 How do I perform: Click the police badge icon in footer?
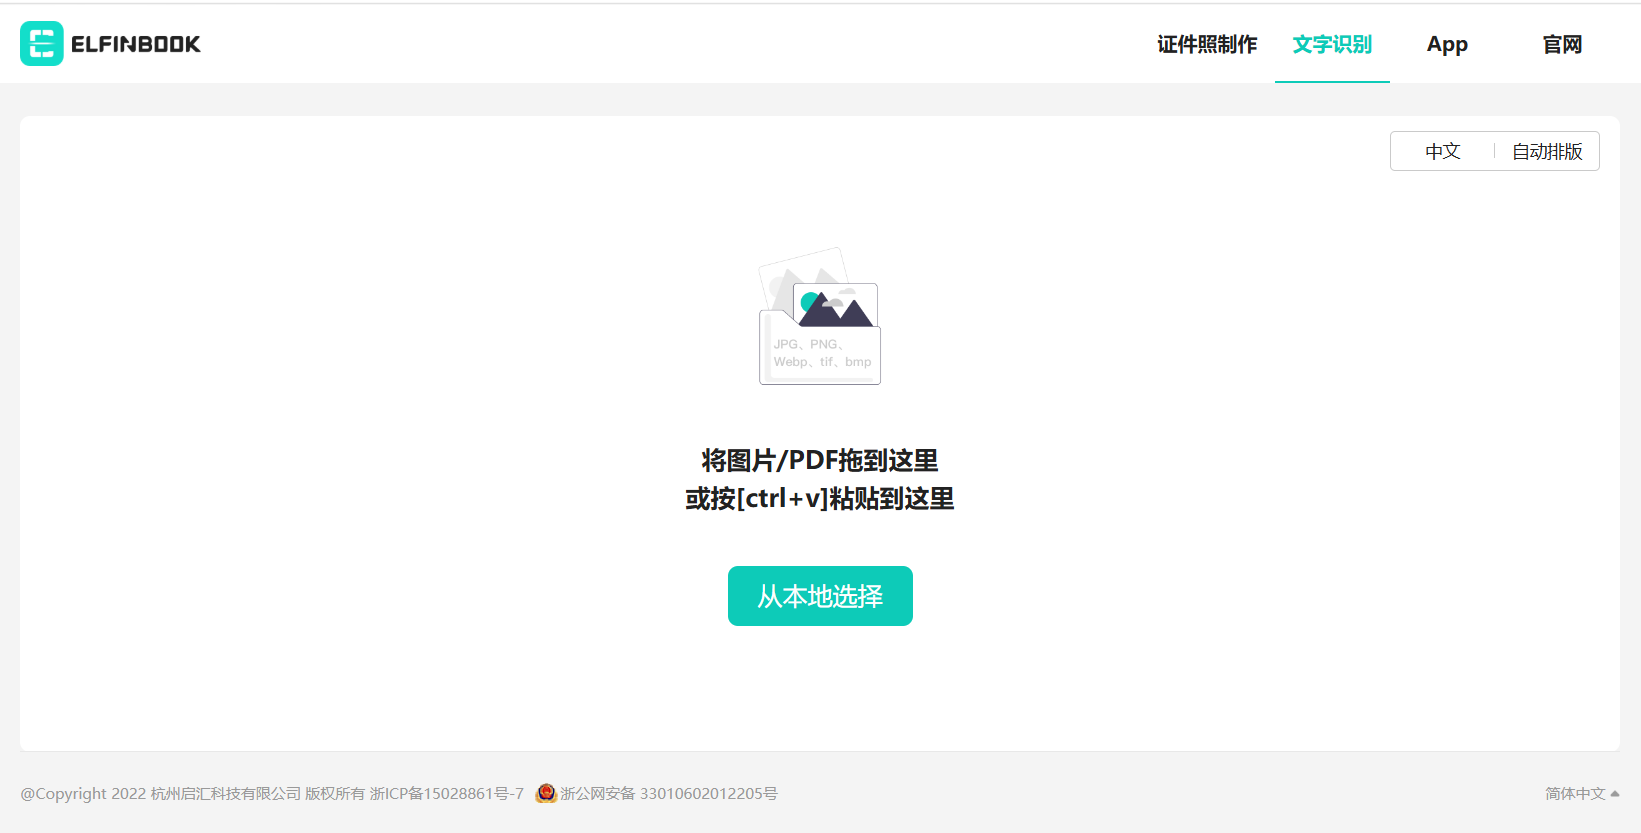[x=546, y=793]
